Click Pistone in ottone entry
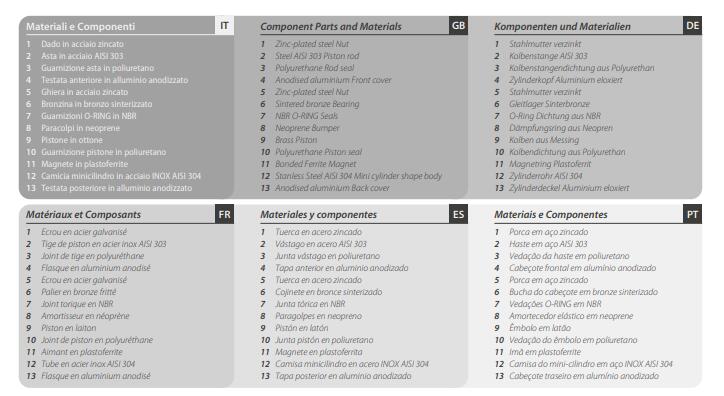This screenshot has width=724, height=396. 72,140
